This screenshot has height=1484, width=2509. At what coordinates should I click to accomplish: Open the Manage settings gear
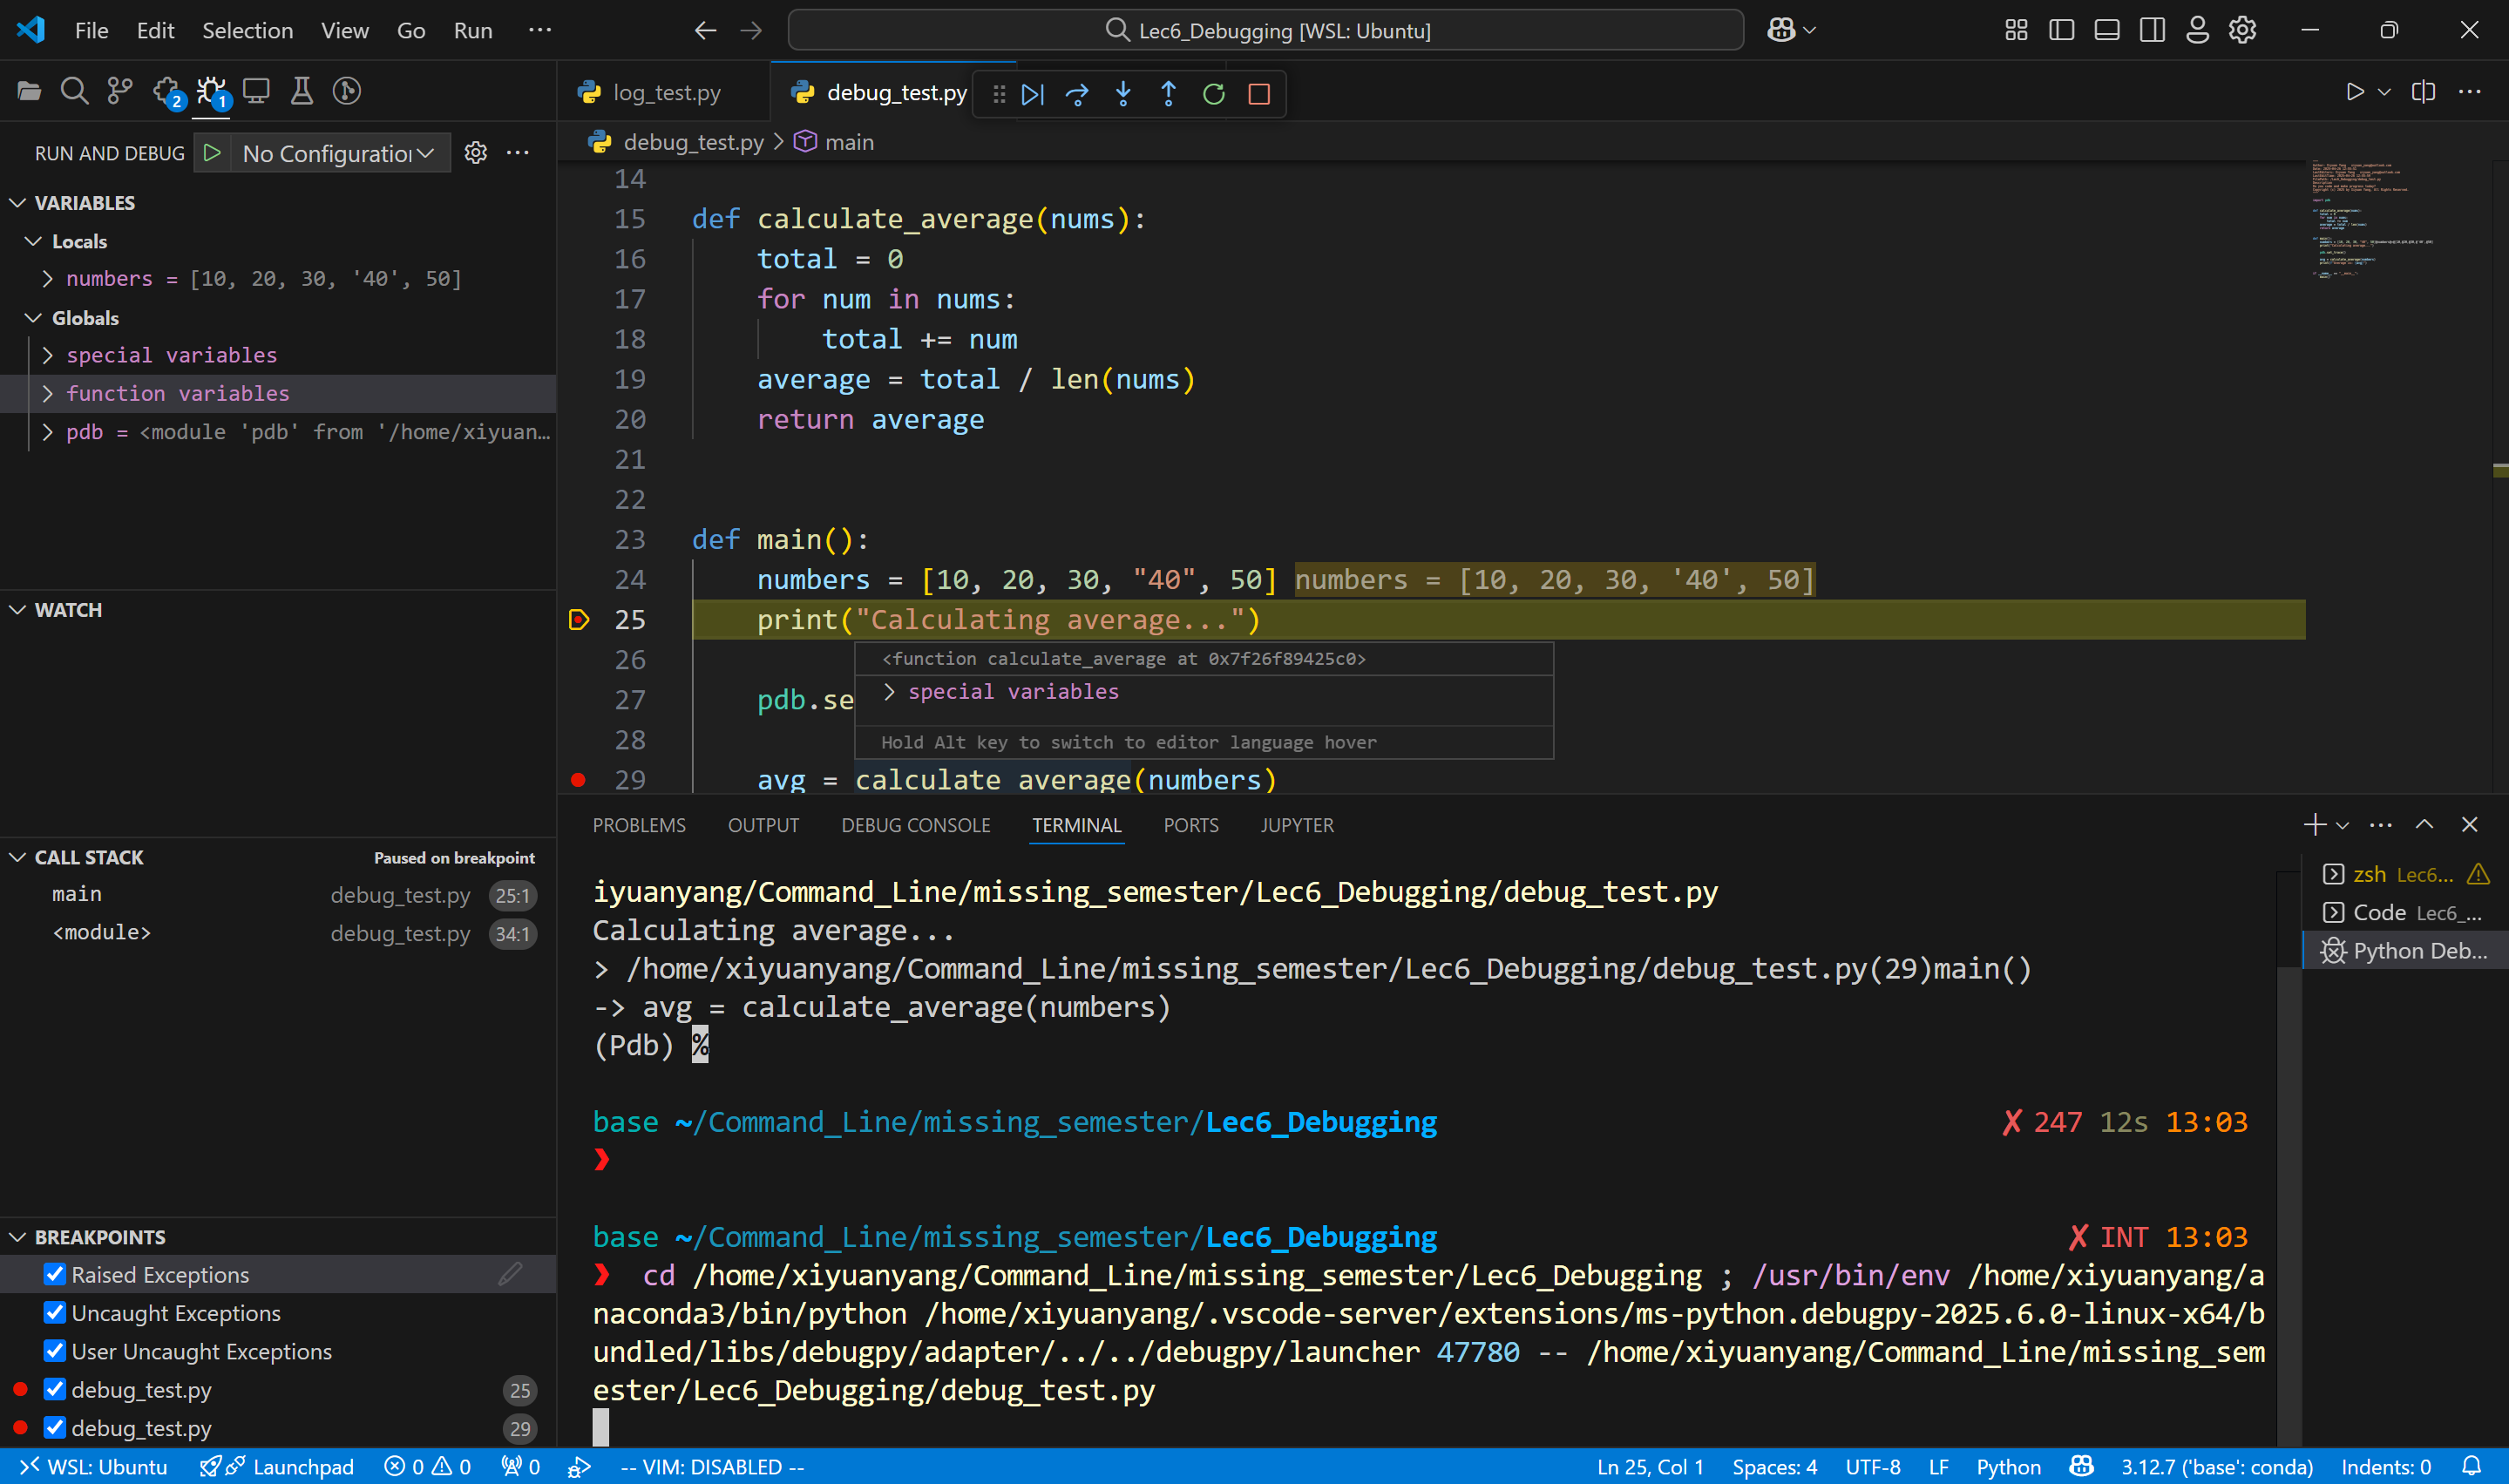(x=2243, y=30)
